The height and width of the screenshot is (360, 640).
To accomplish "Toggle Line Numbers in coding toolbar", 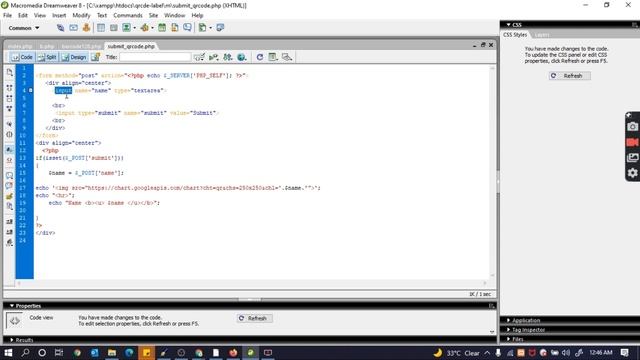I will click(9, 150).
